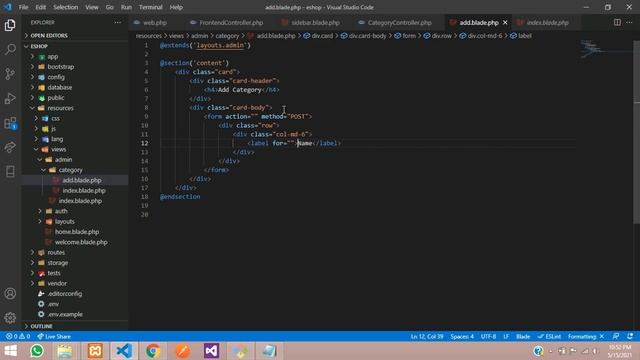Click the editor vertical scrollbar
640x360 pixels.
click(636, 133)
